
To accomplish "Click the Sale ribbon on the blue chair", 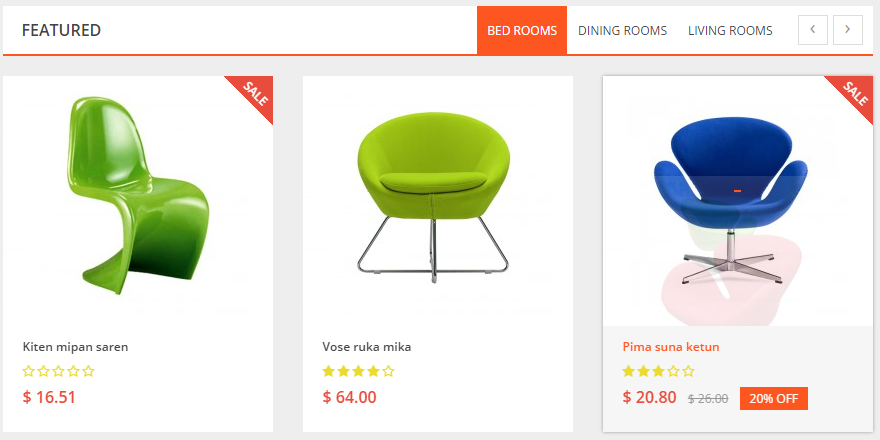I will (x=855, y=94).
